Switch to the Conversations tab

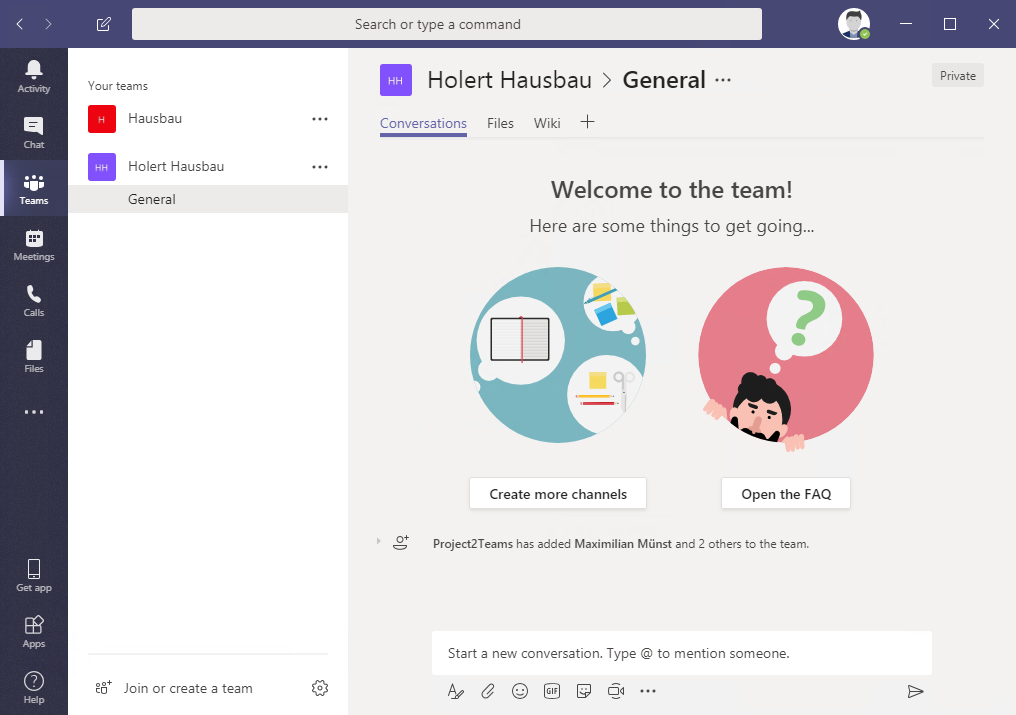(x=423, y=123)
